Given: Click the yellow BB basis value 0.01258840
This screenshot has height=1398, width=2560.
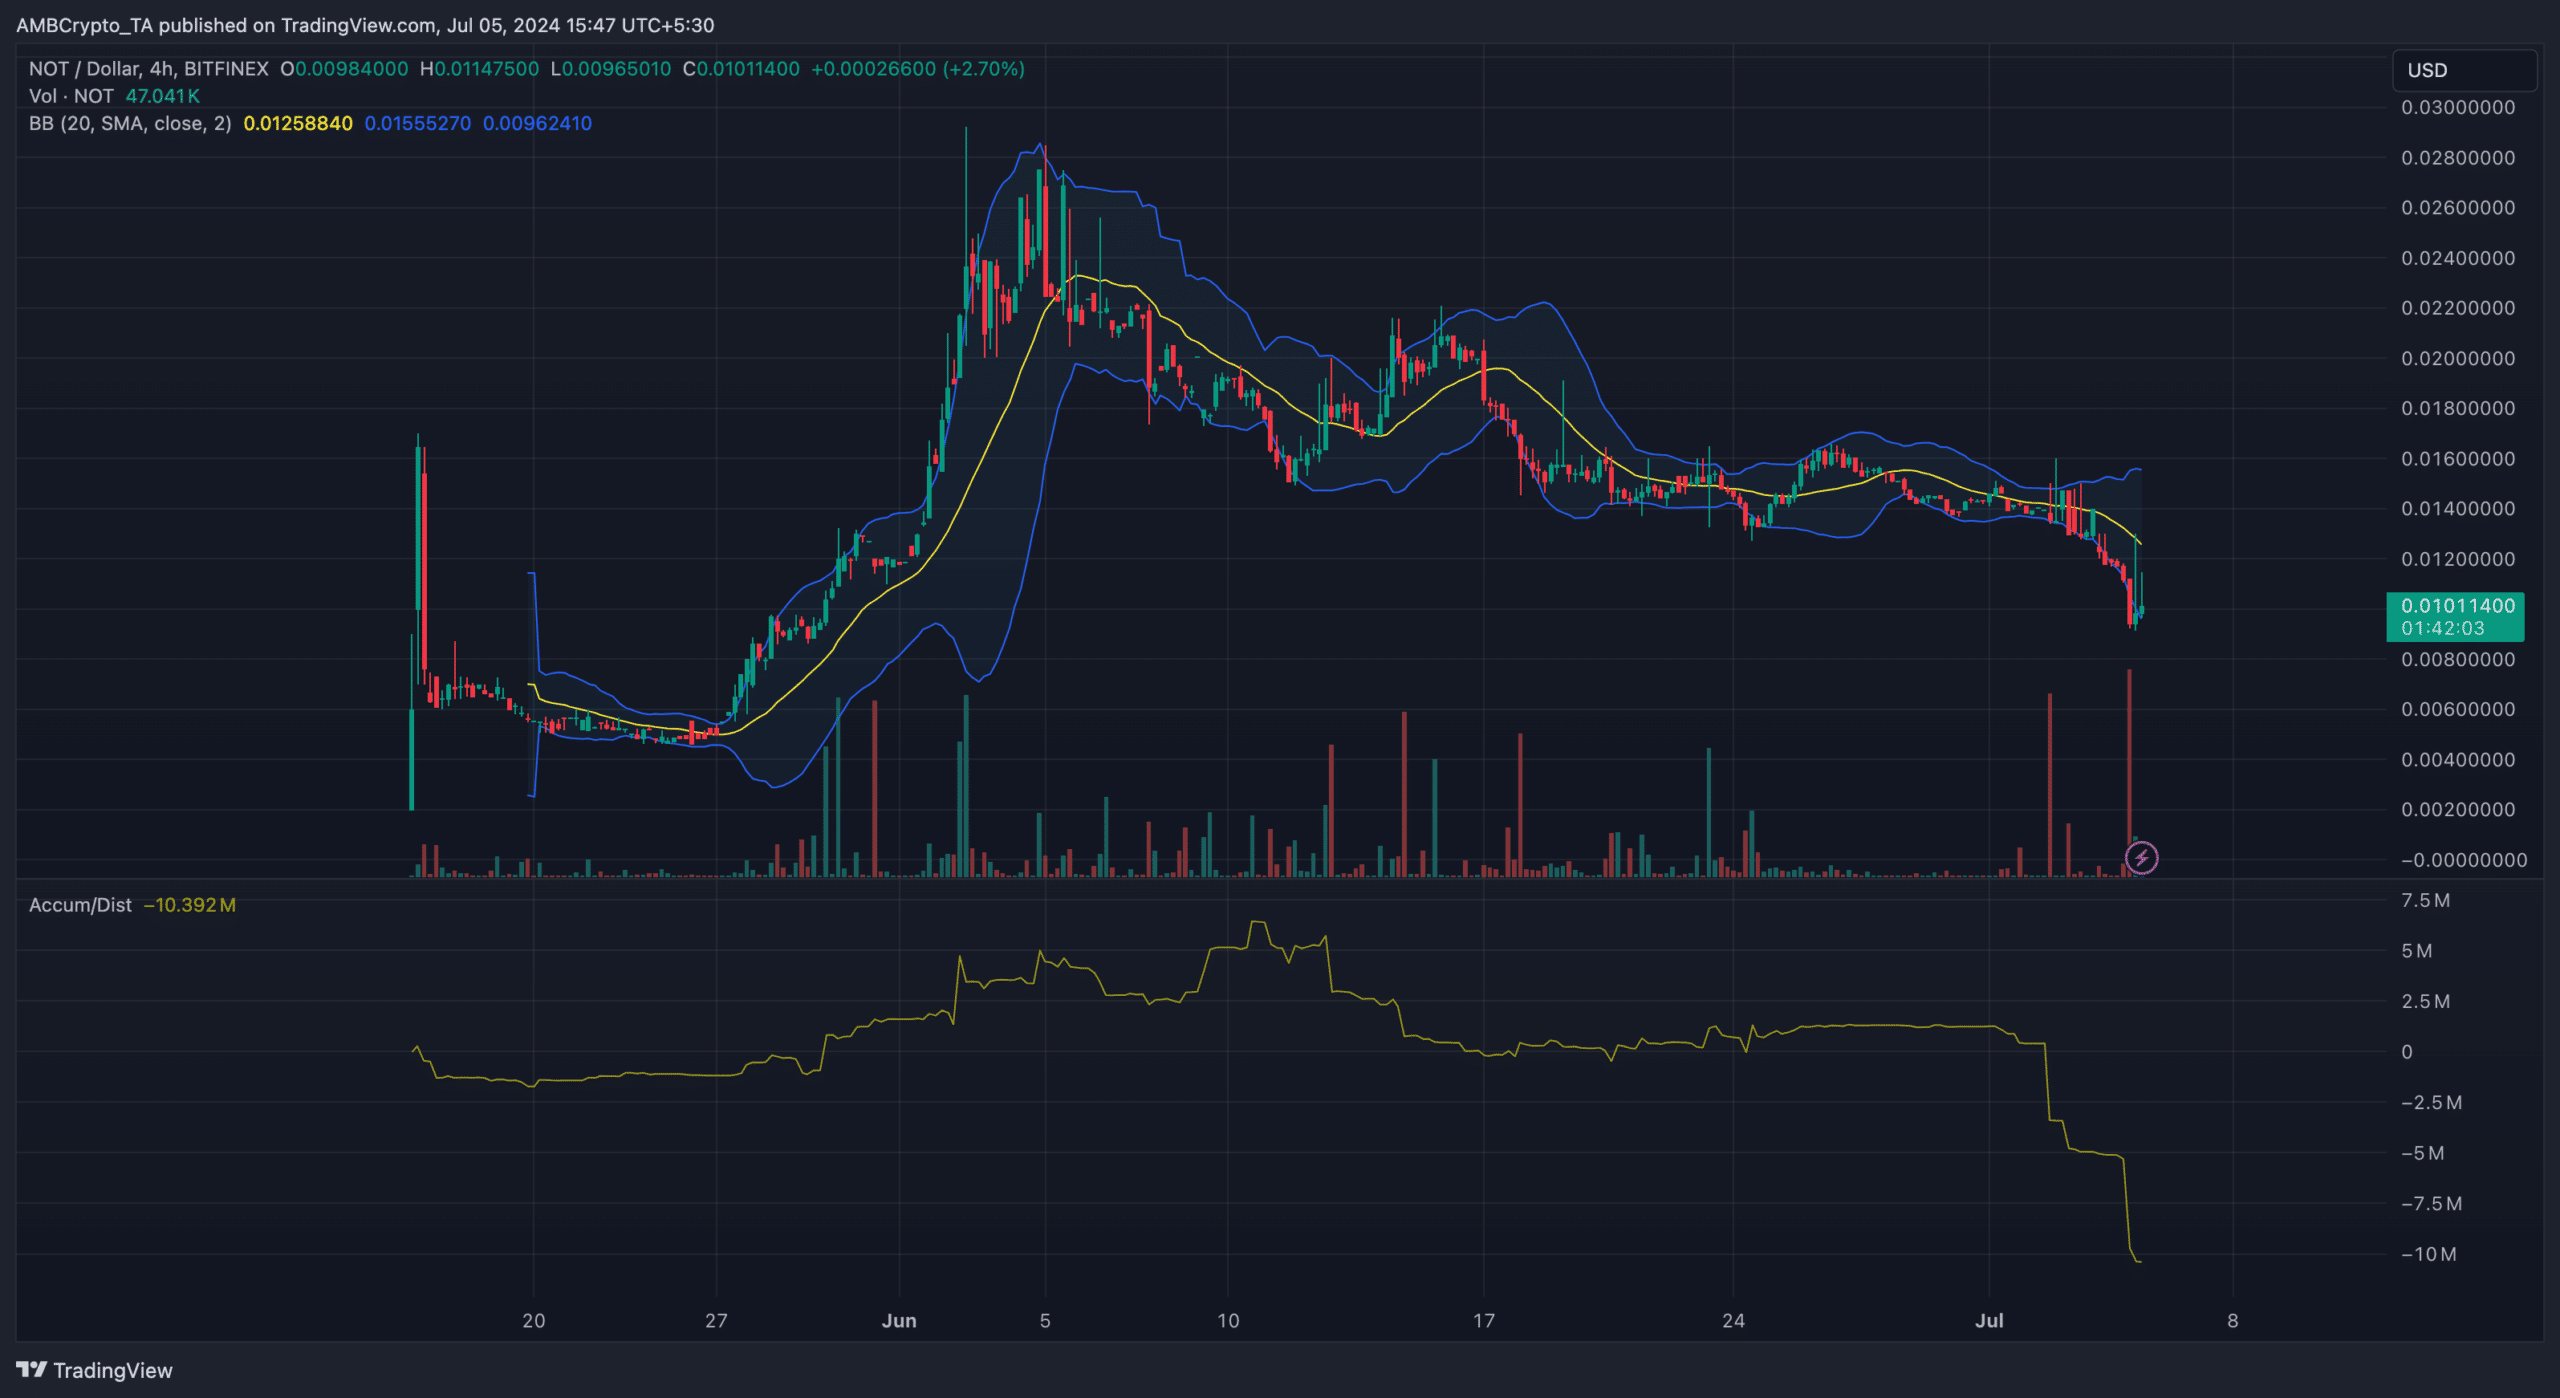Looking at the screenshot, I should tap(298, 123).
